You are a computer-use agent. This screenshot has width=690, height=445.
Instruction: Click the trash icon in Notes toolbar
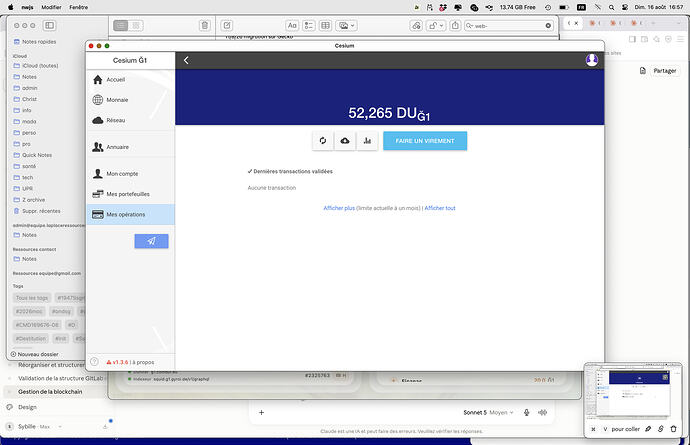[x=205, y=26]
